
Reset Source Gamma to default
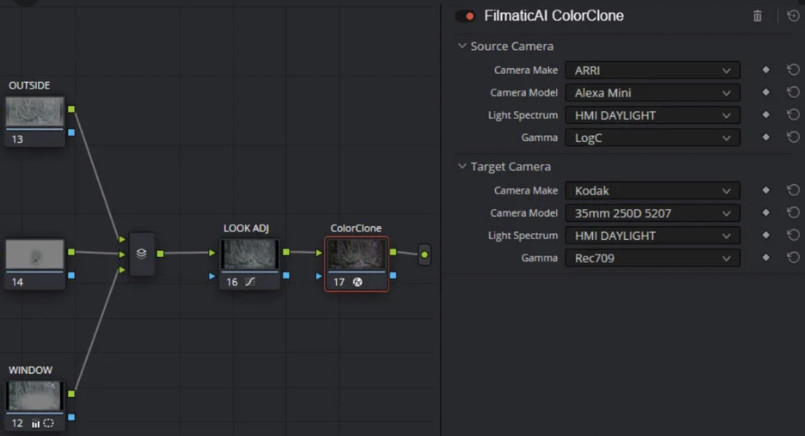click(x=793, y=137)
